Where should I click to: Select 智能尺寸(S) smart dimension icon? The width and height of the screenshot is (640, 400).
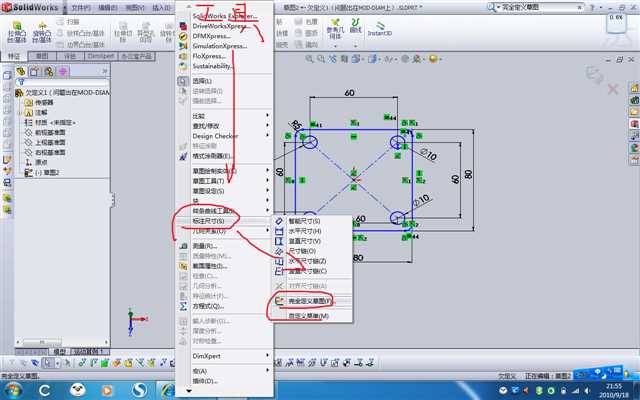279,221
